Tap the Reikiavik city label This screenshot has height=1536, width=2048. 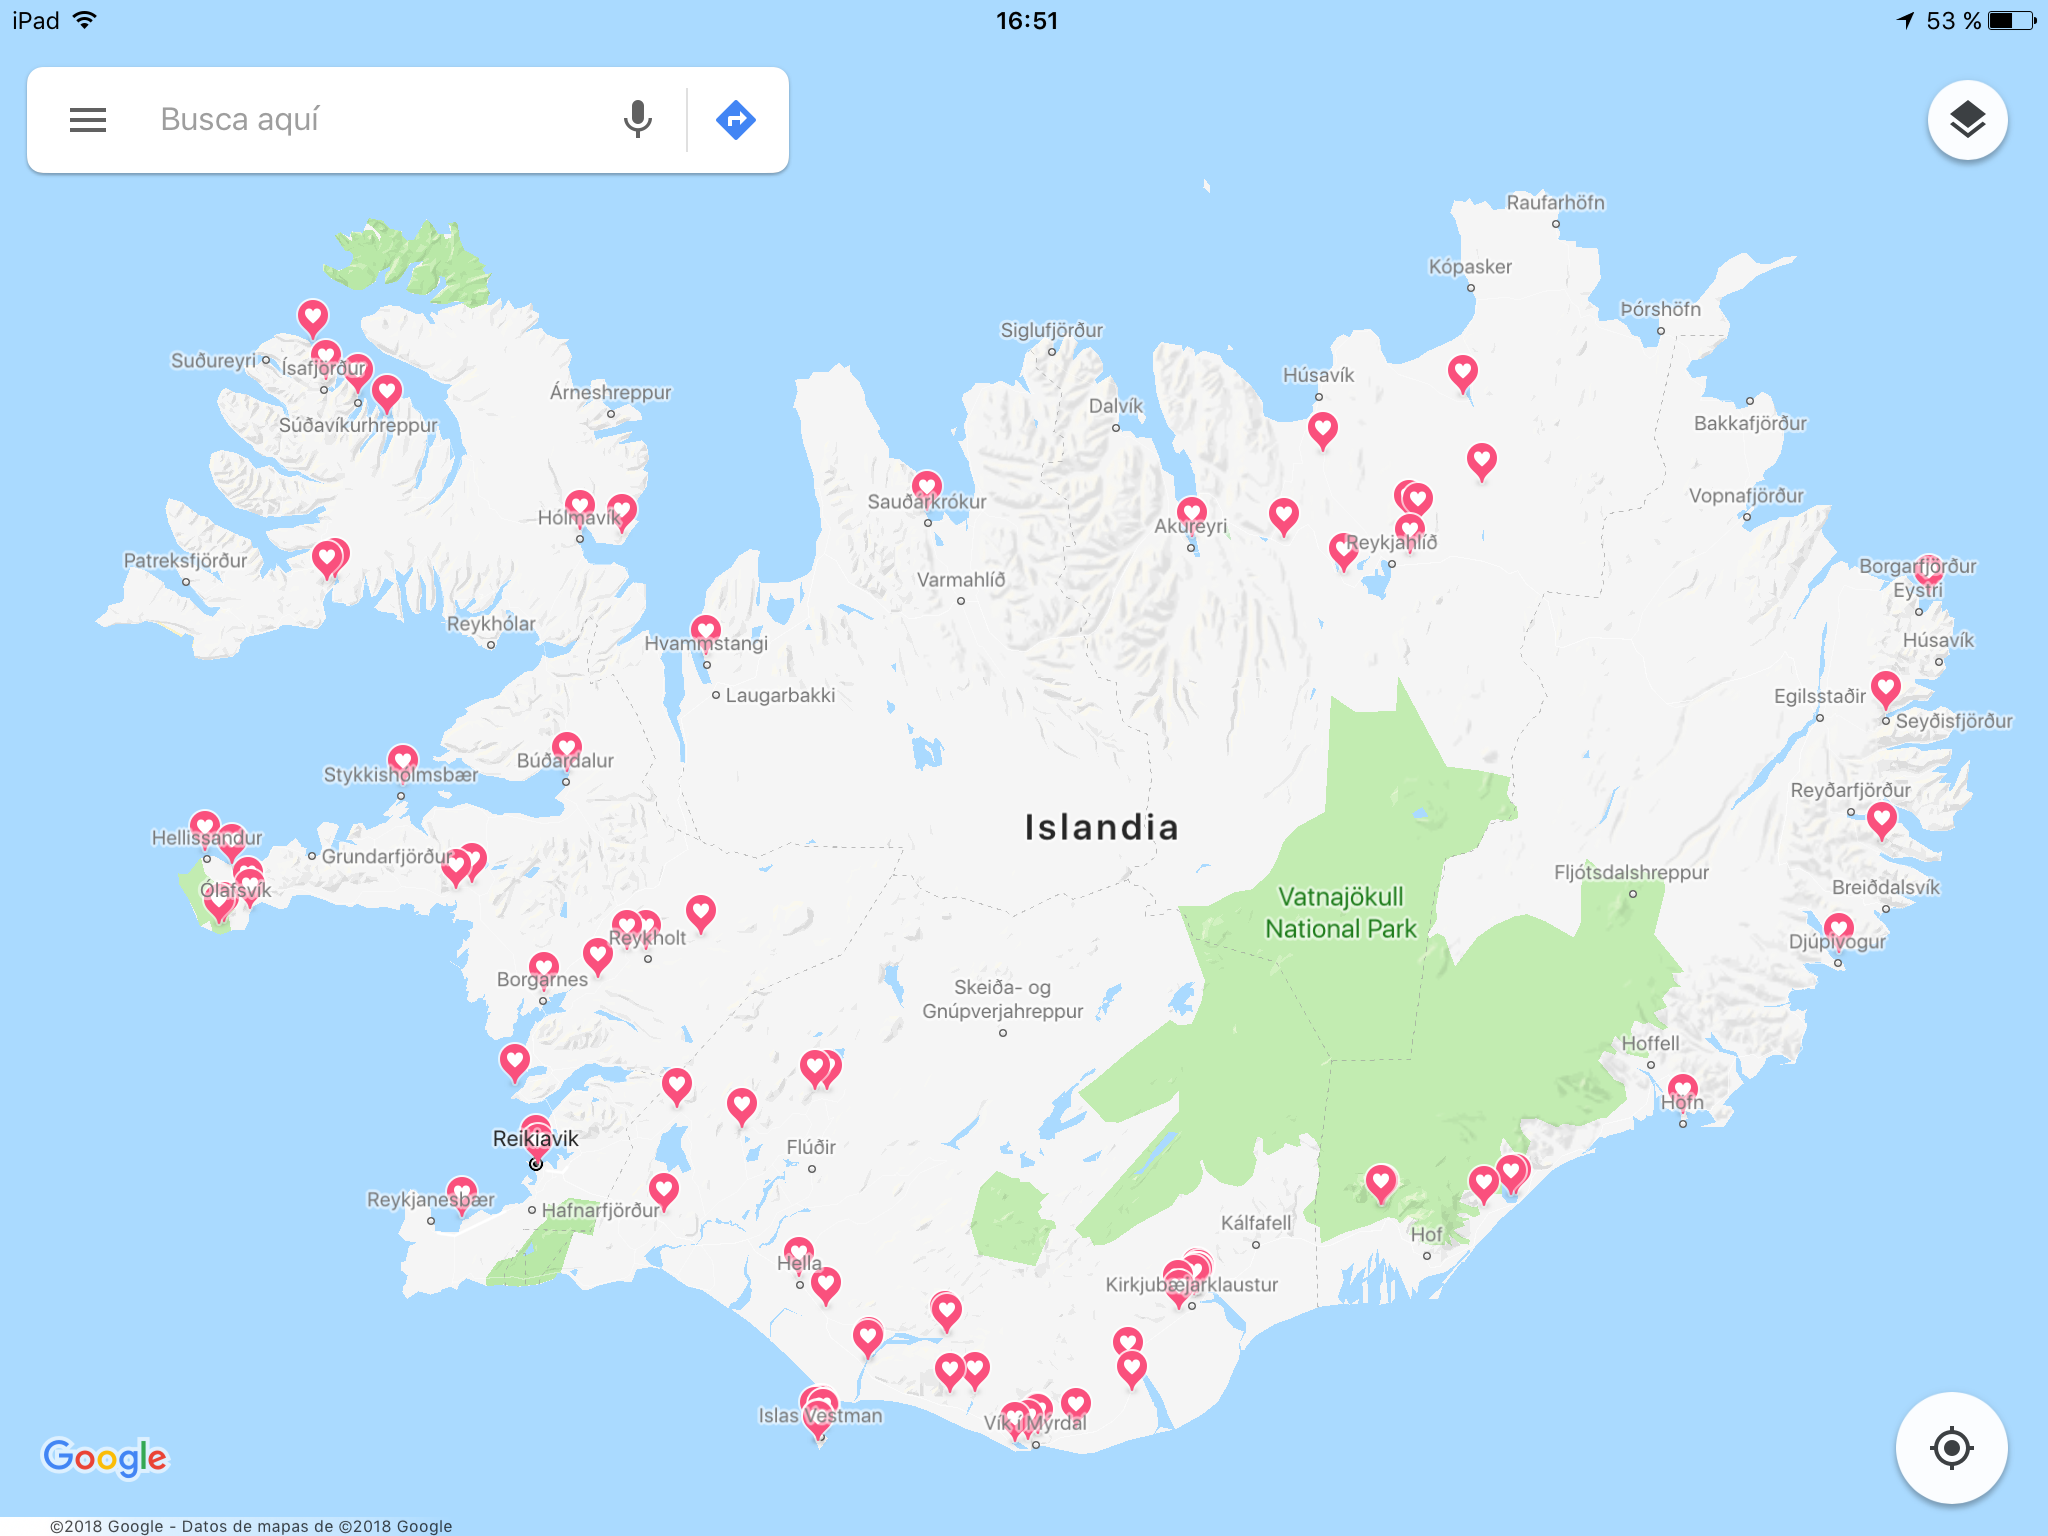535,1138
